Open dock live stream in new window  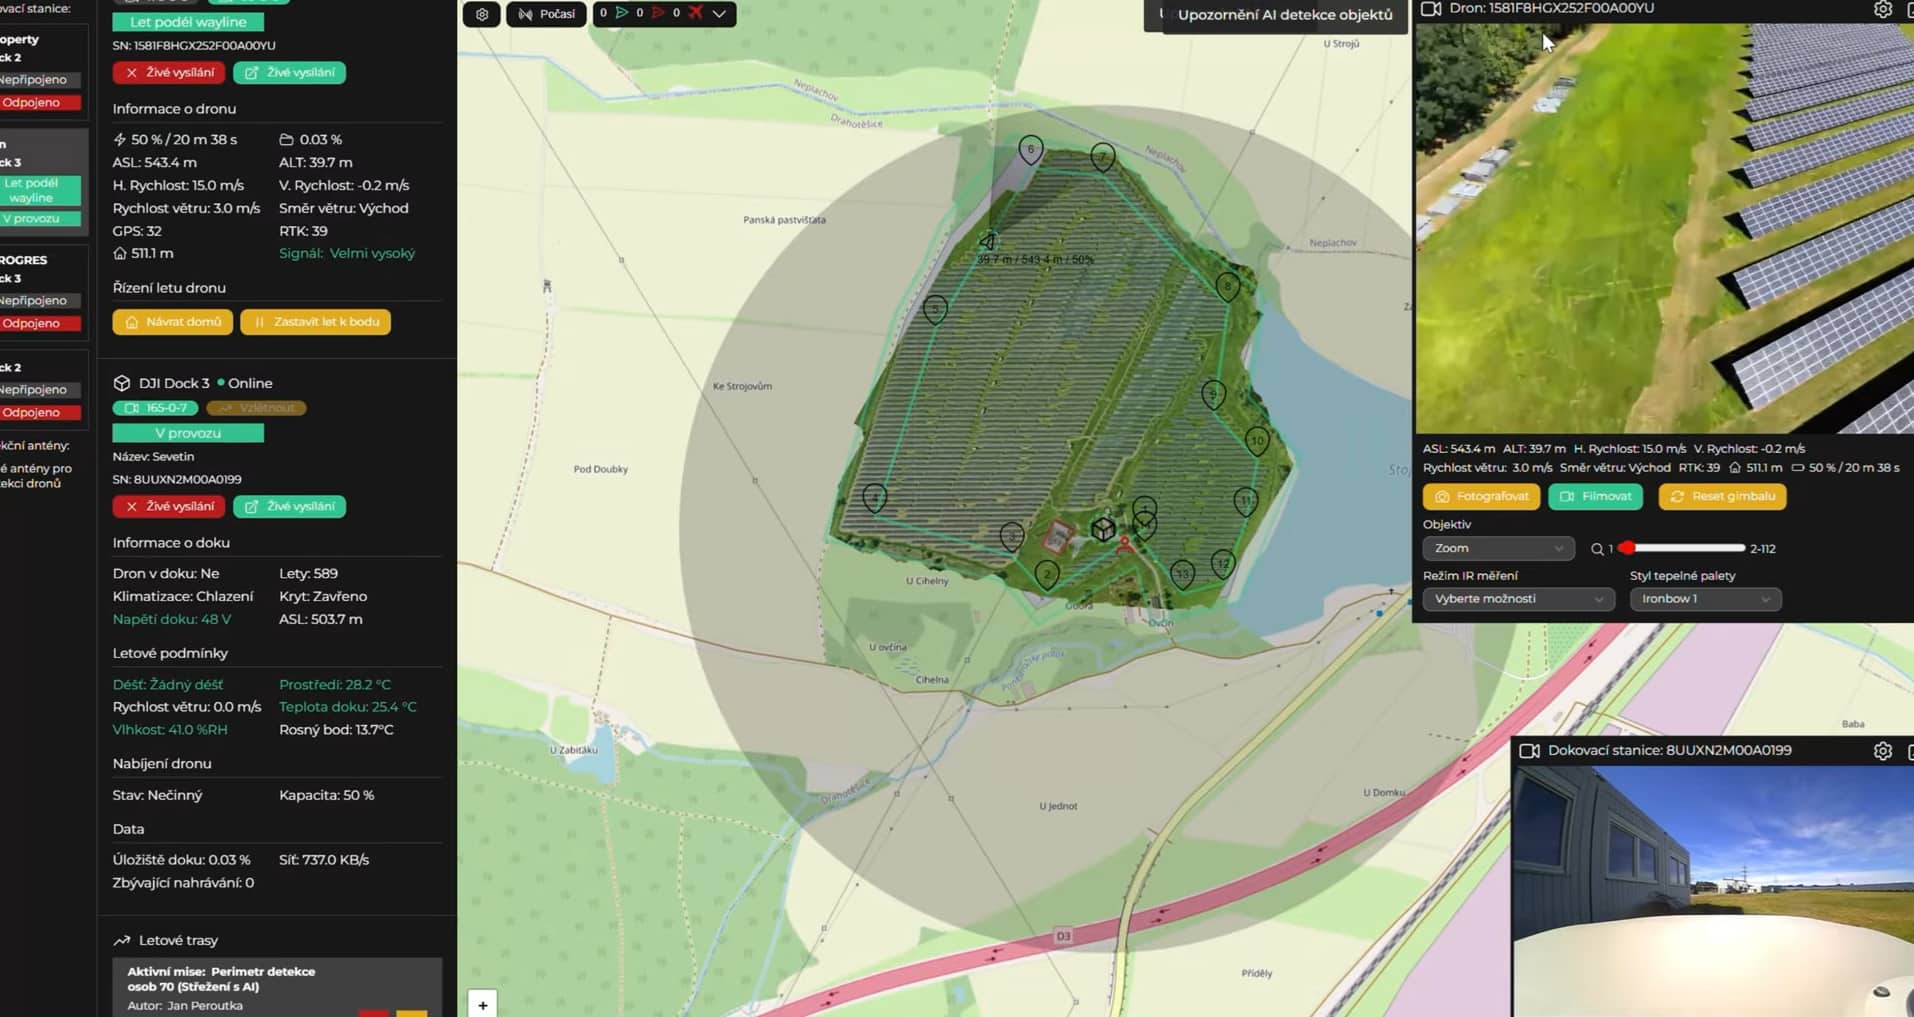(x=290, y=507)
